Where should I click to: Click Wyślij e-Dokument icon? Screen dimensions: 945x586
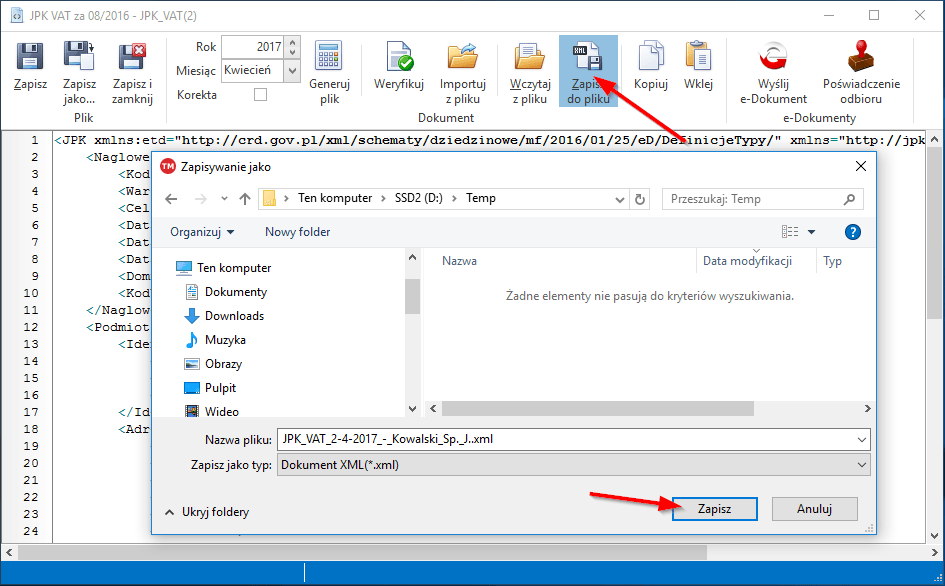[x=773, y=57]
